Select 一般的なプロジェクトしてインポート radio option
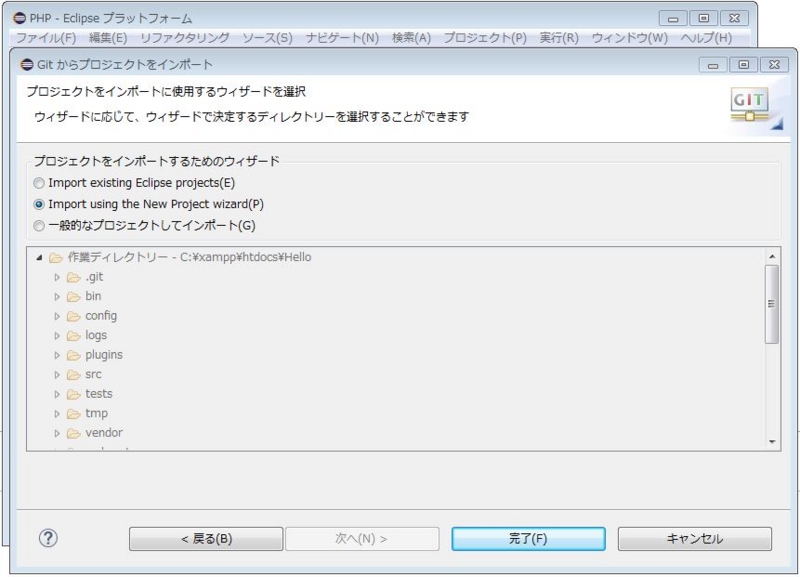The image size is (800, 577). (39, 225)
